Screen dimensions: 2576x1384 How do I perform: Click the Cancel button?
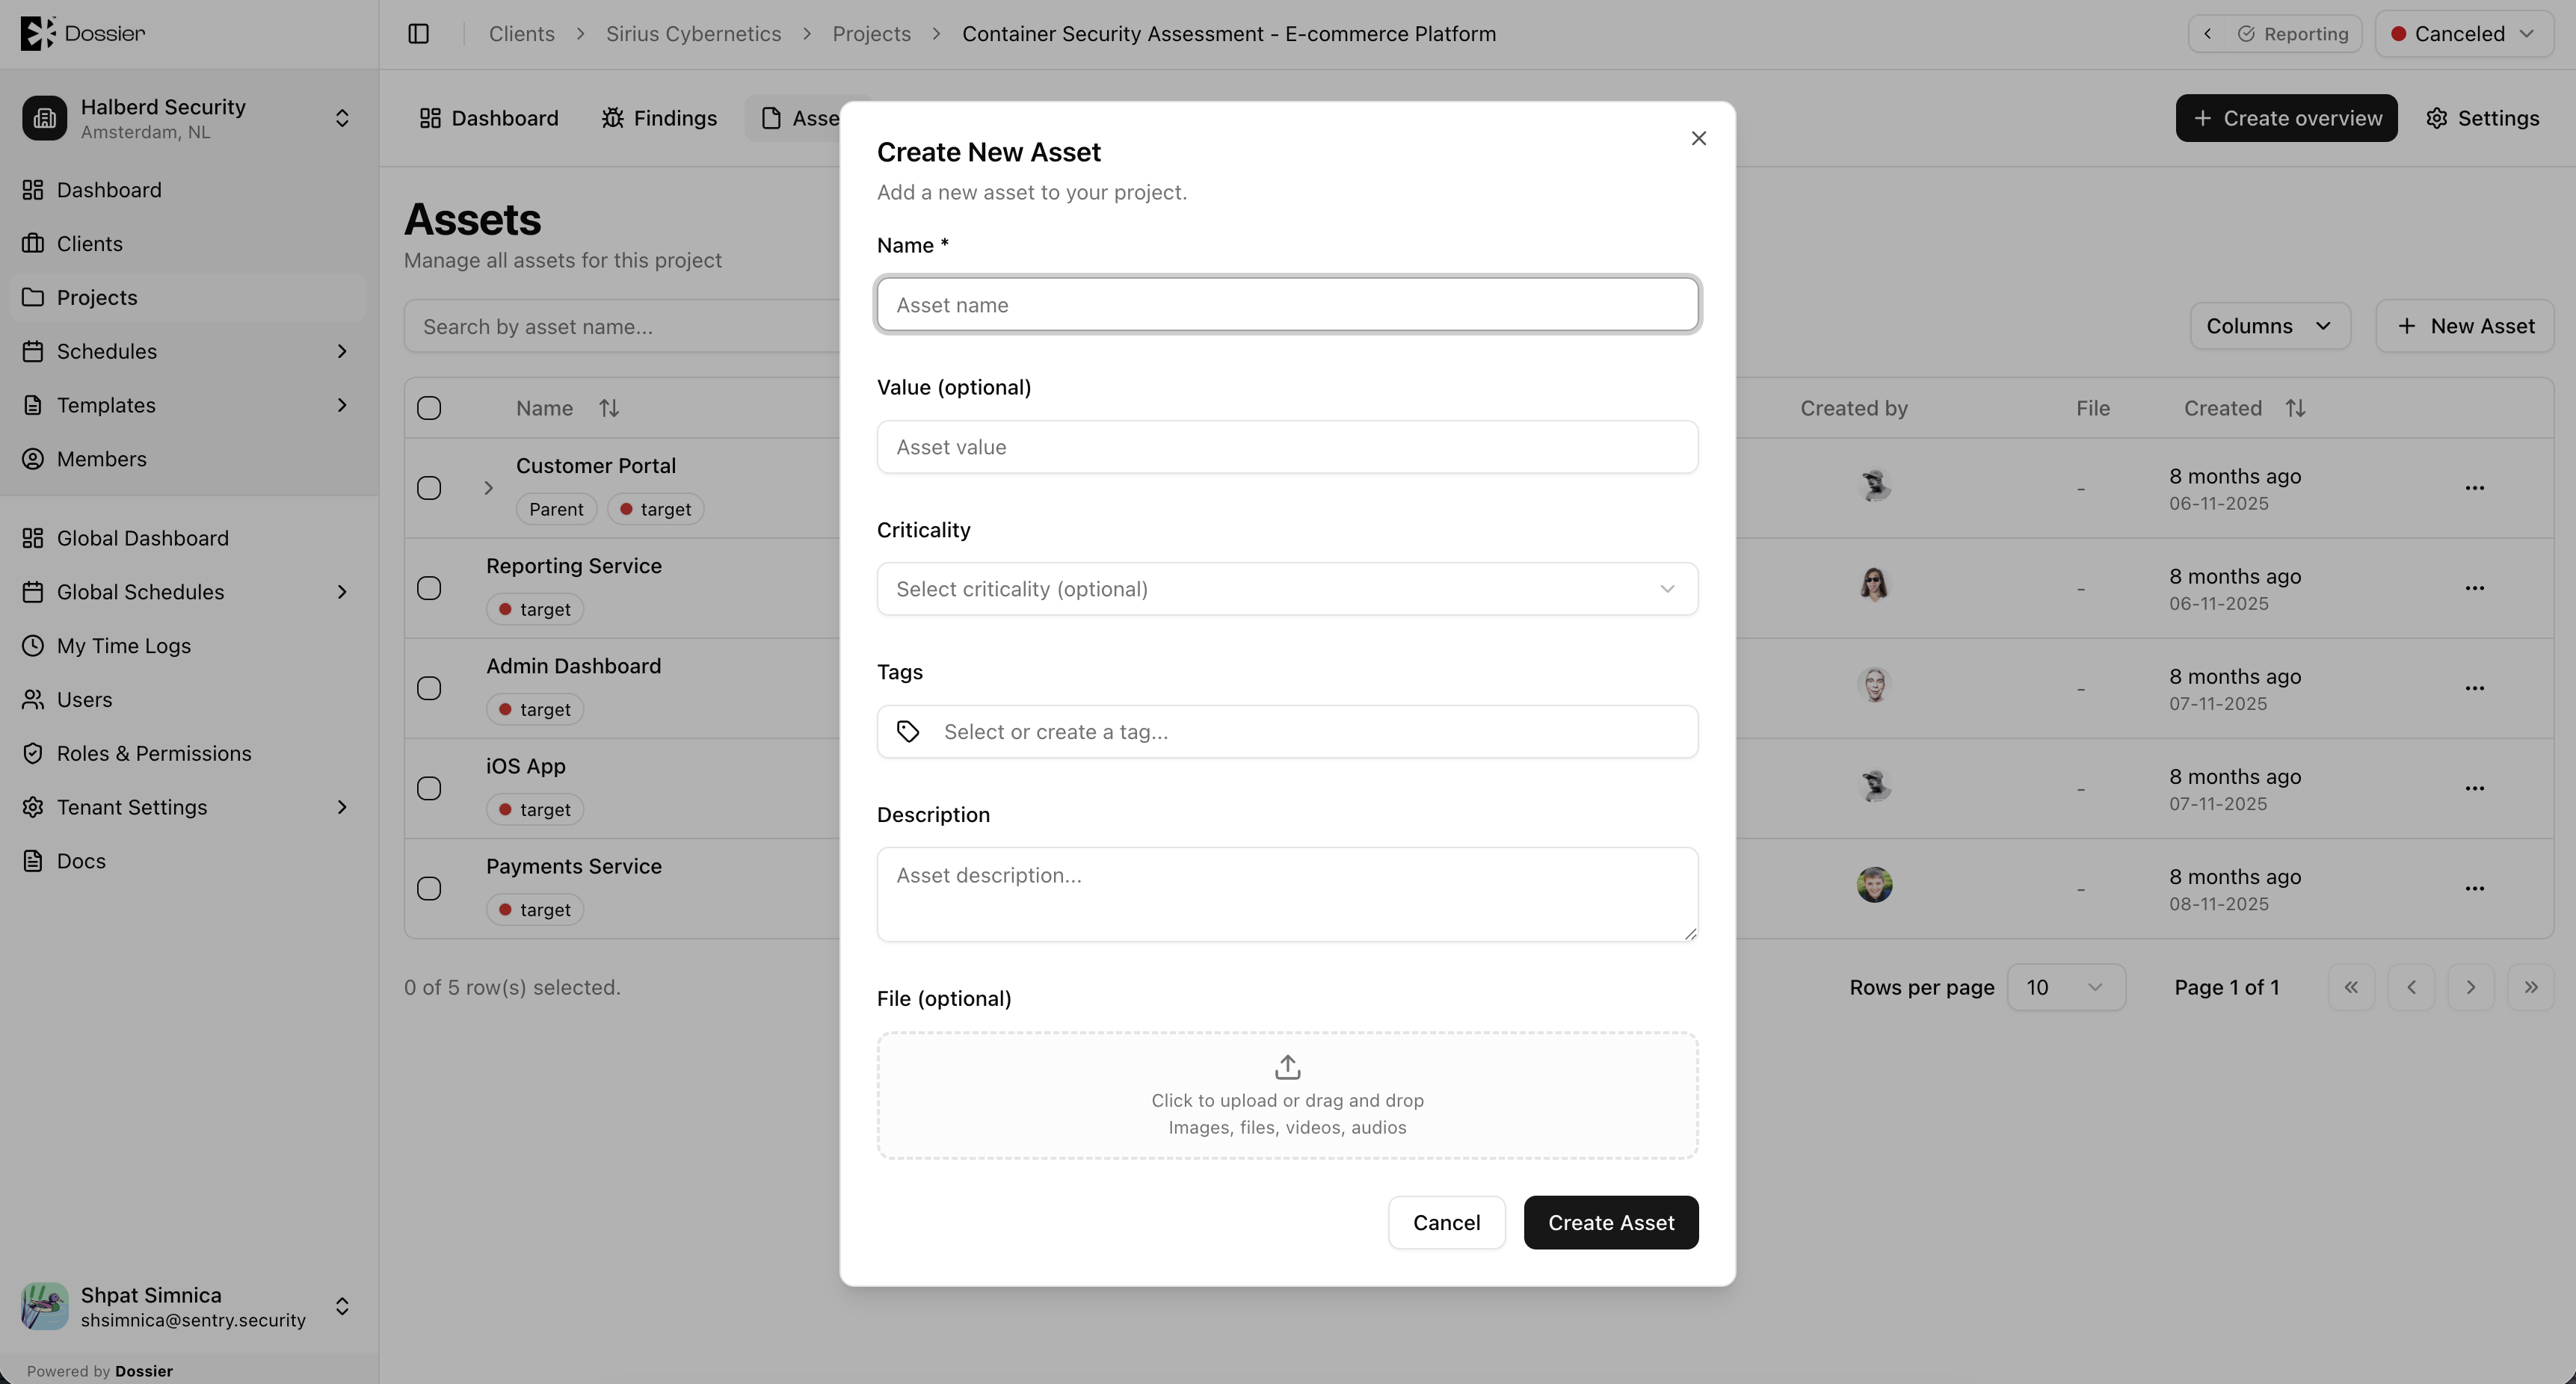point(1446,1222)
